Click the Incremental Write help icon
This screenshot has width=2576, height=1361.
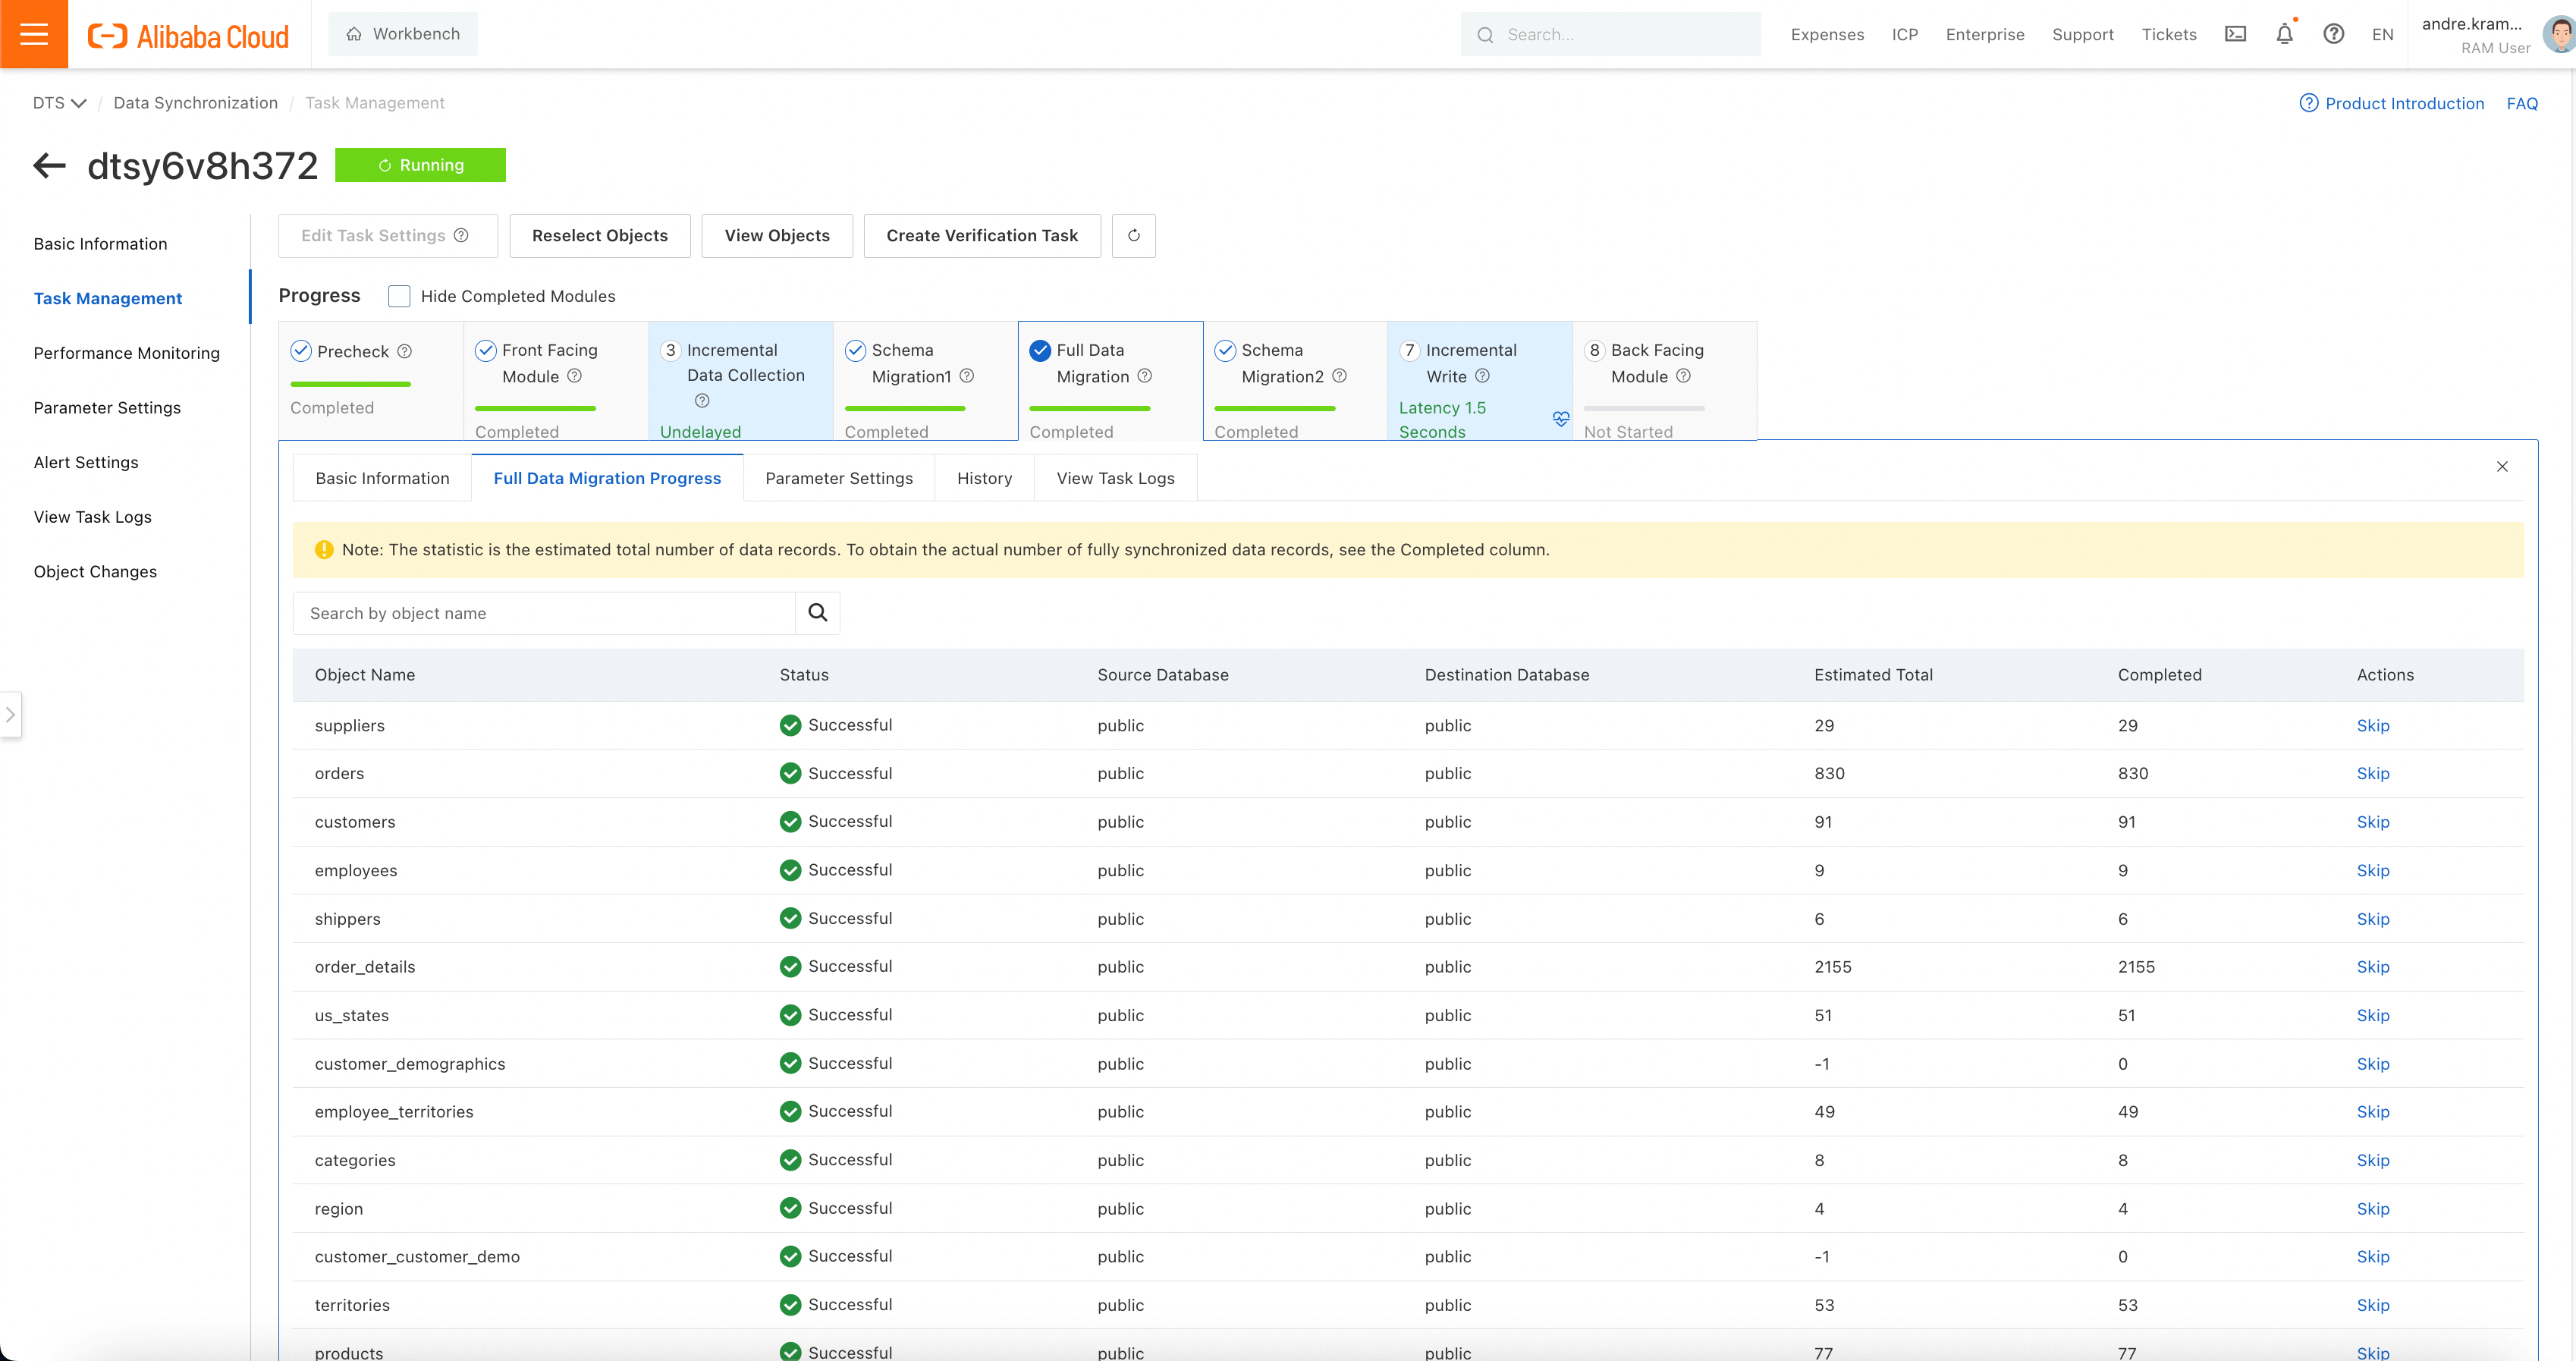point(1482,376)
